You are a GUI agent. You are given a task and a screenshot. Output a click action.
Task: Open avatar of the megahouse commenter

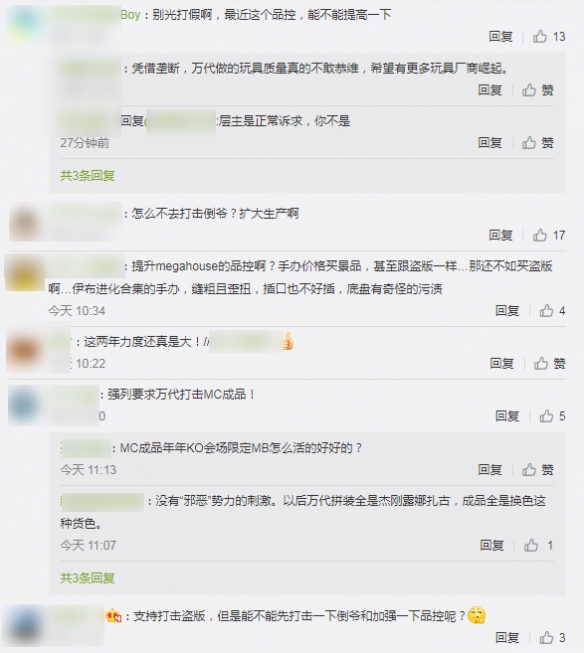point(24,274)
